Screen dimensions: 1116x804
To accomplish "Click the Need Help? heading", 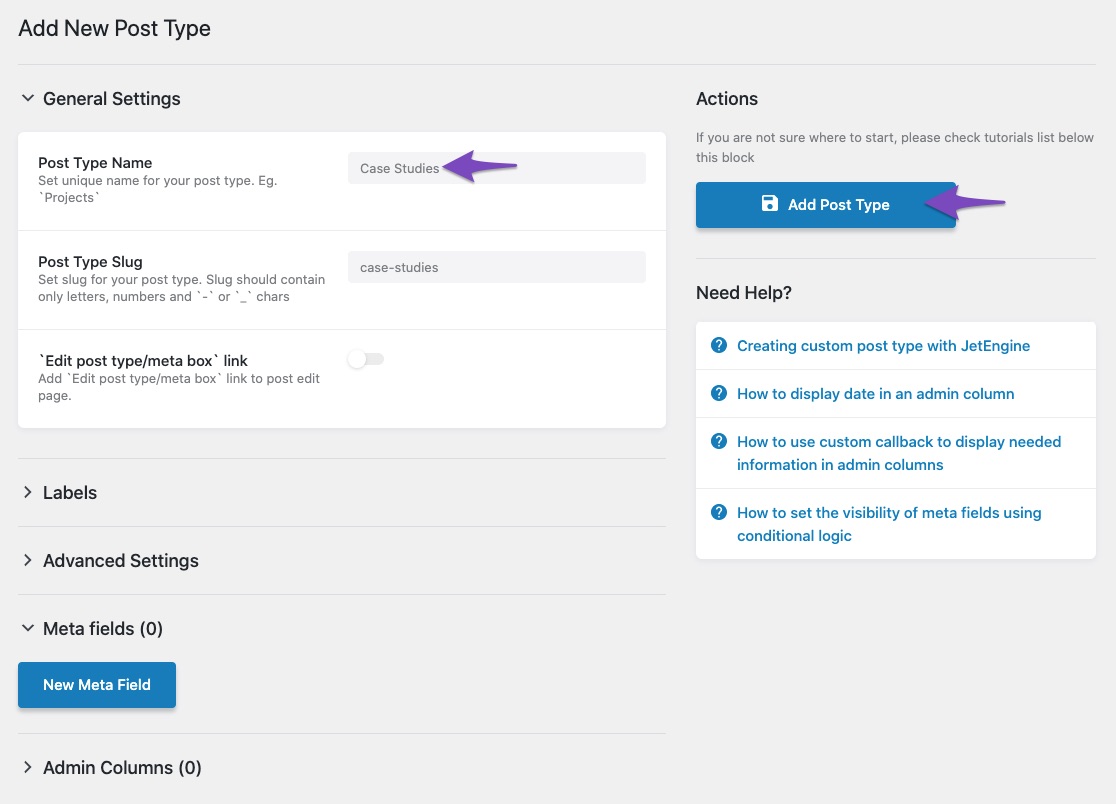I will tap(744, 292).
